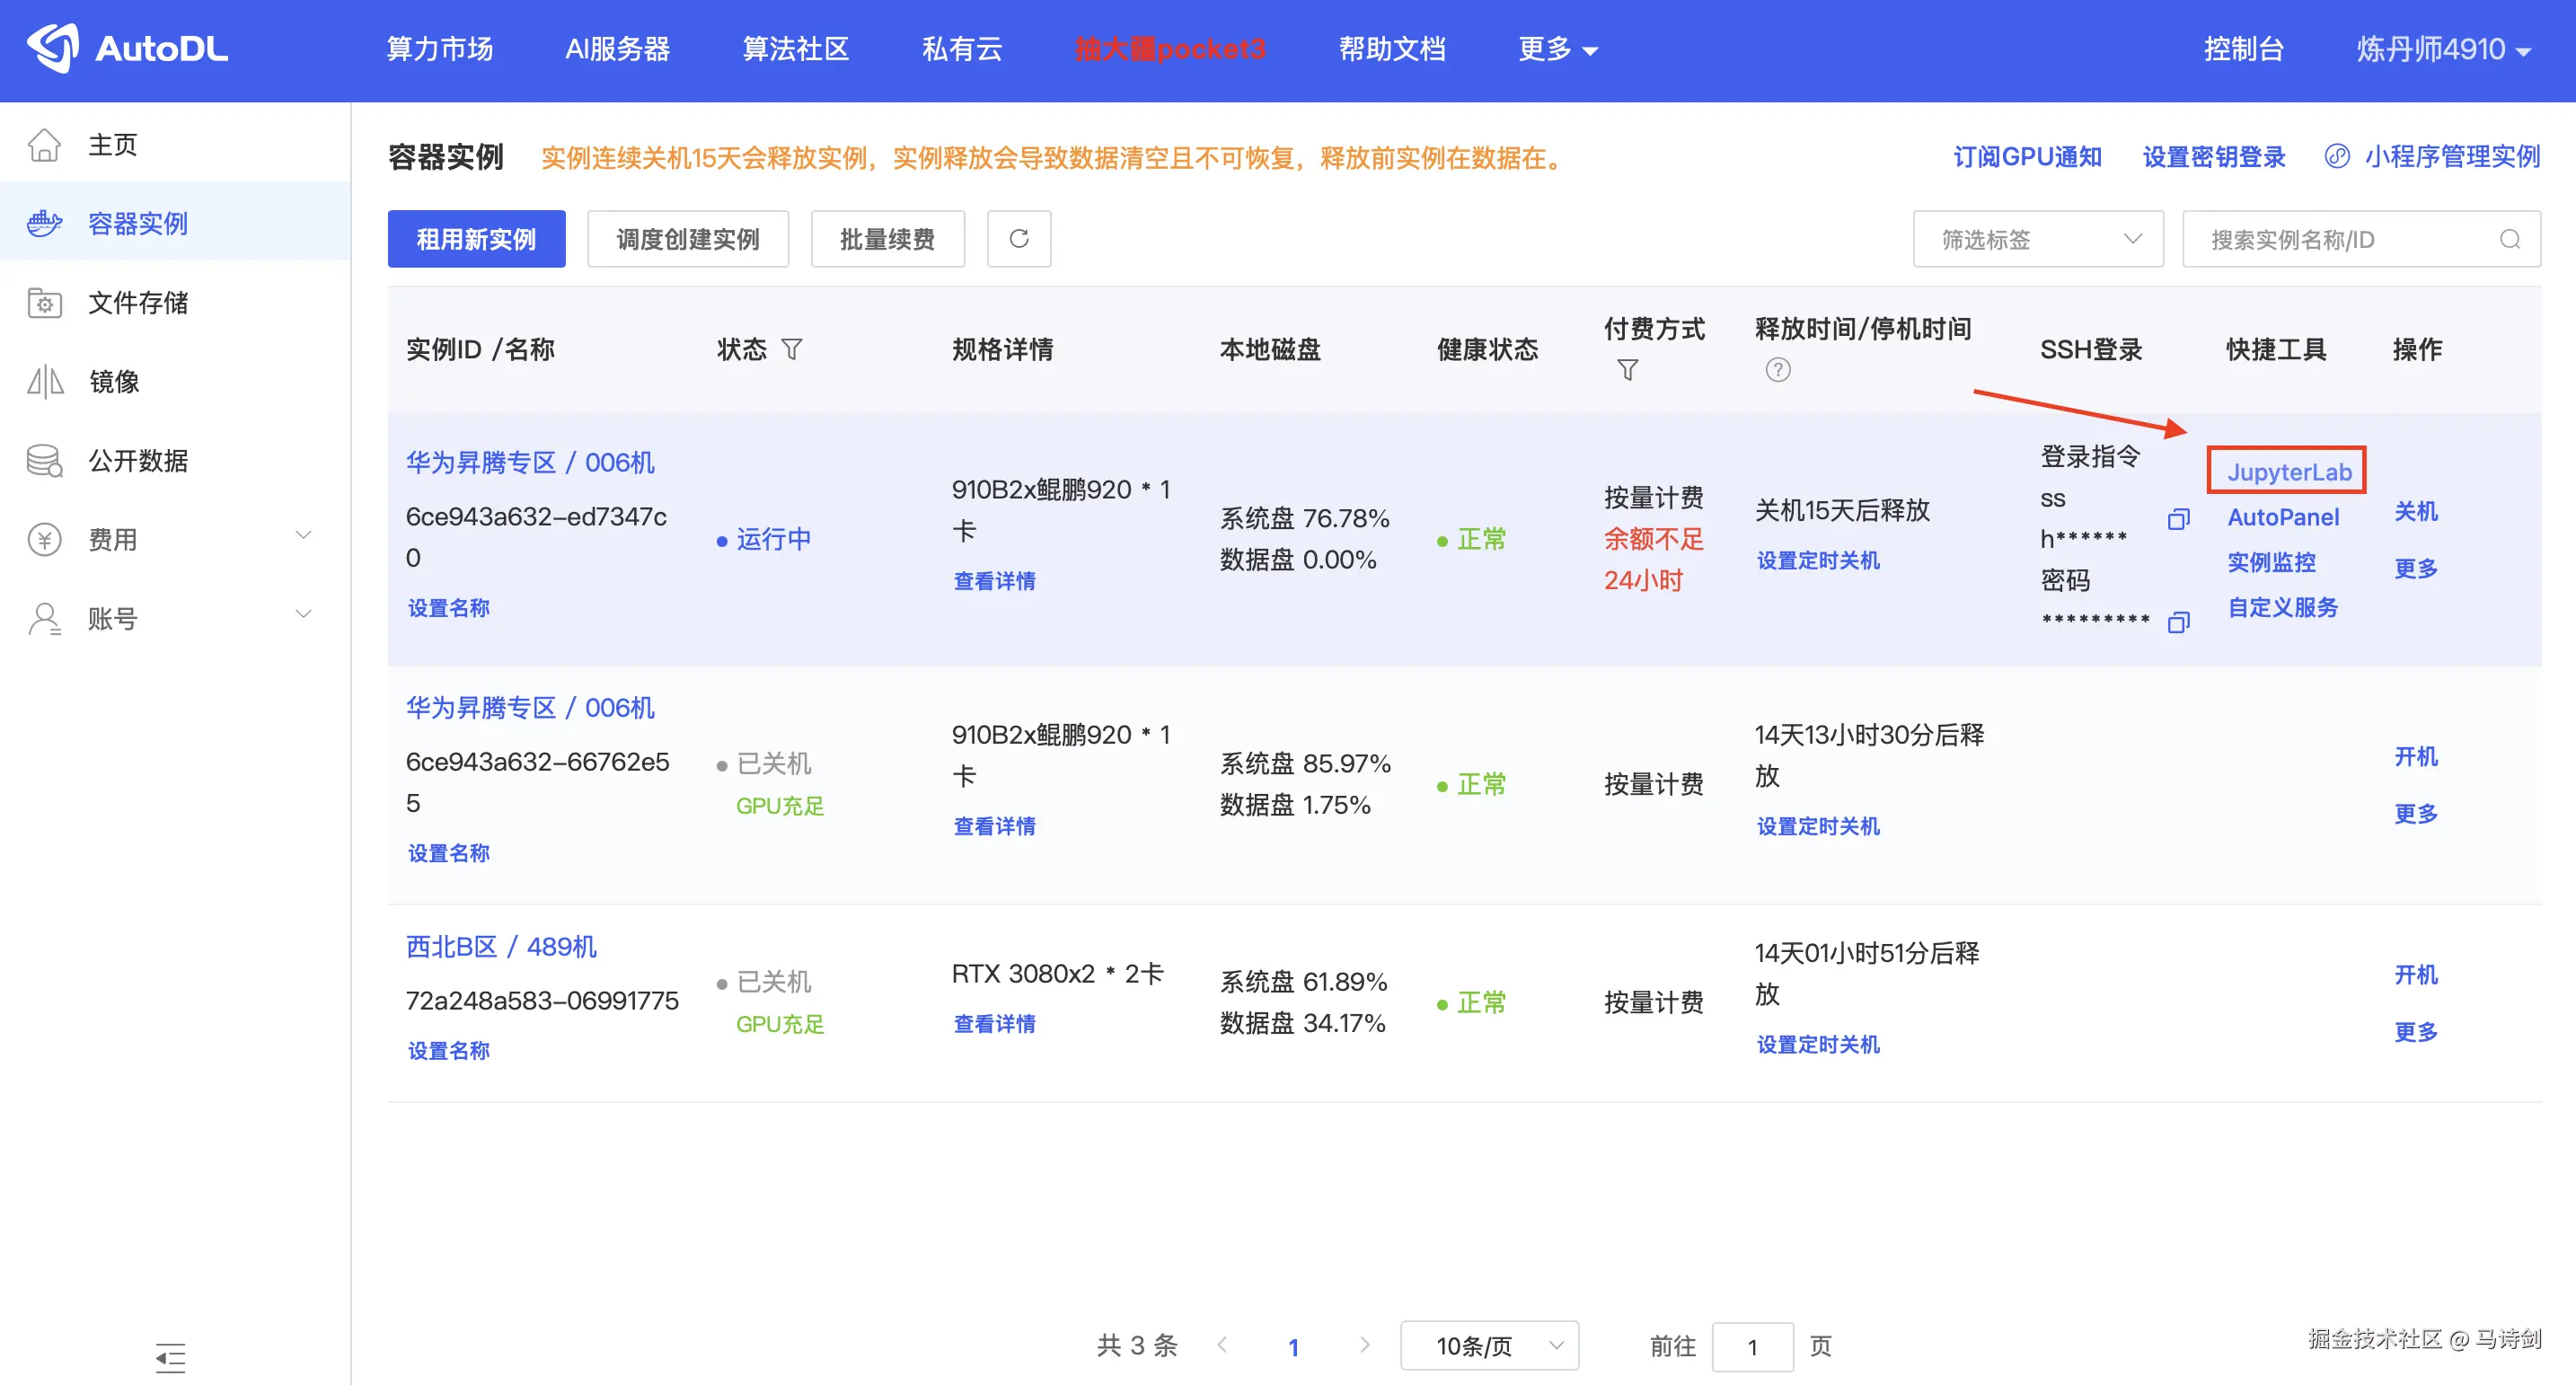Click the instance search magnifier icon

2509,239
